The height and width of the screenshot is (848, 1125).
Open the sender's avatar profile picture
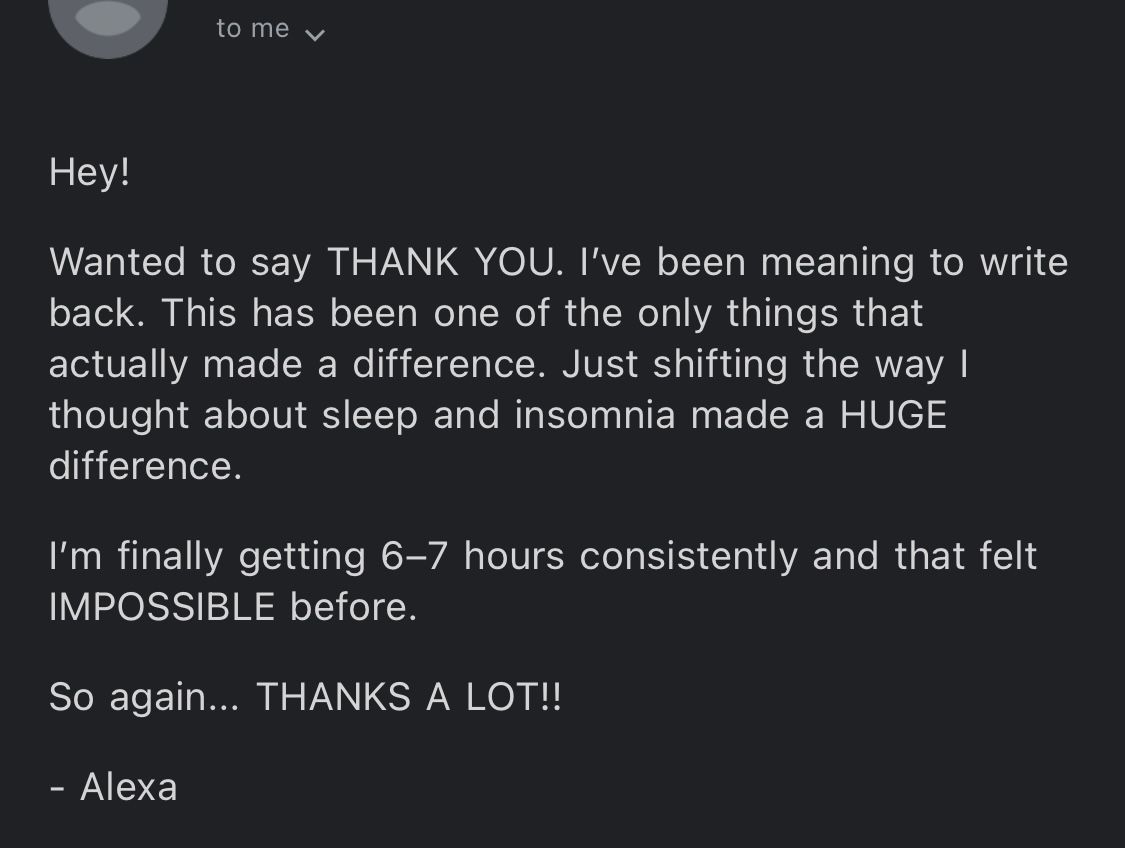tap(108, 22)
